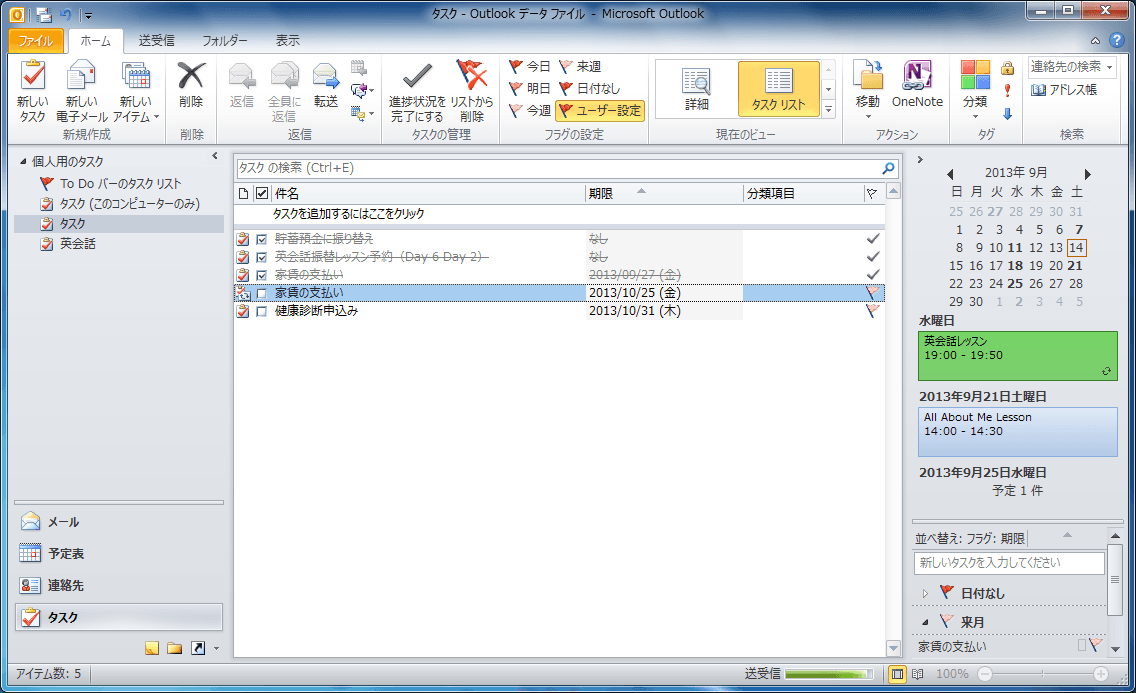This screenshot has height=693, width=1136.
Task: Open Outlook help question mark
Action: point(1117,41)
